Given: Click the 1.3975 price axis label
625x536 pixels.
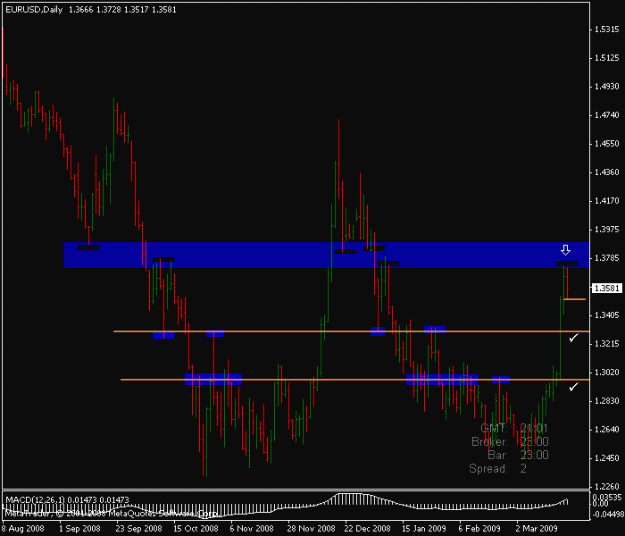Looking at the screenshot, I should click(x=607, y=230).
